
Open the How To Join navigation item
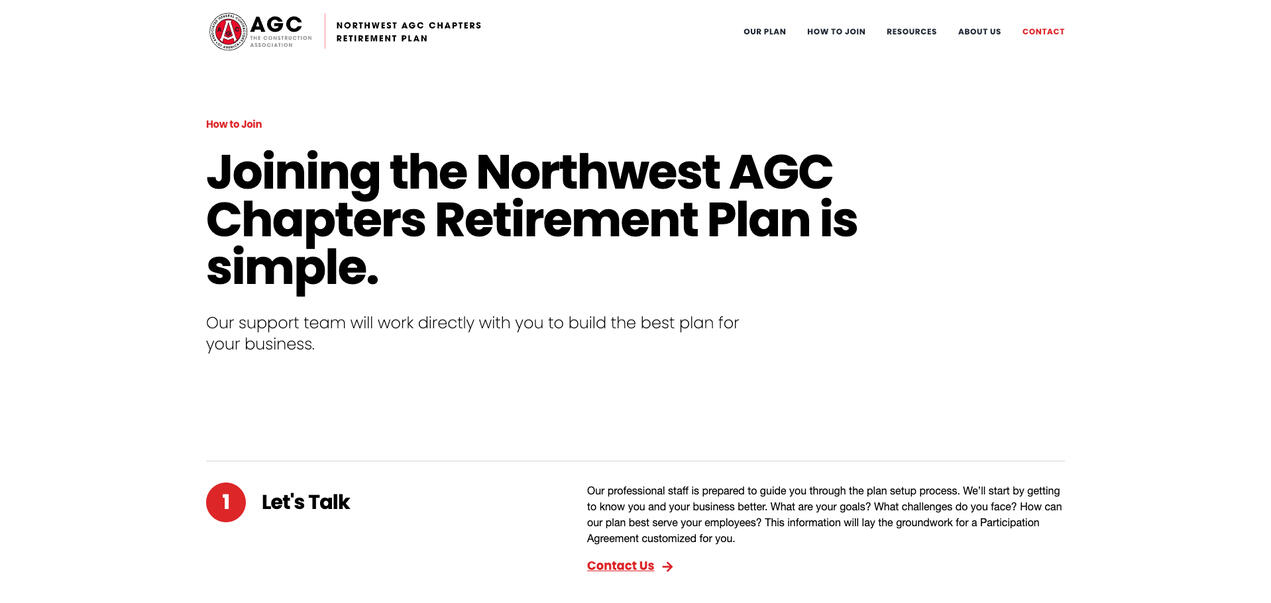tap(836, 32)
